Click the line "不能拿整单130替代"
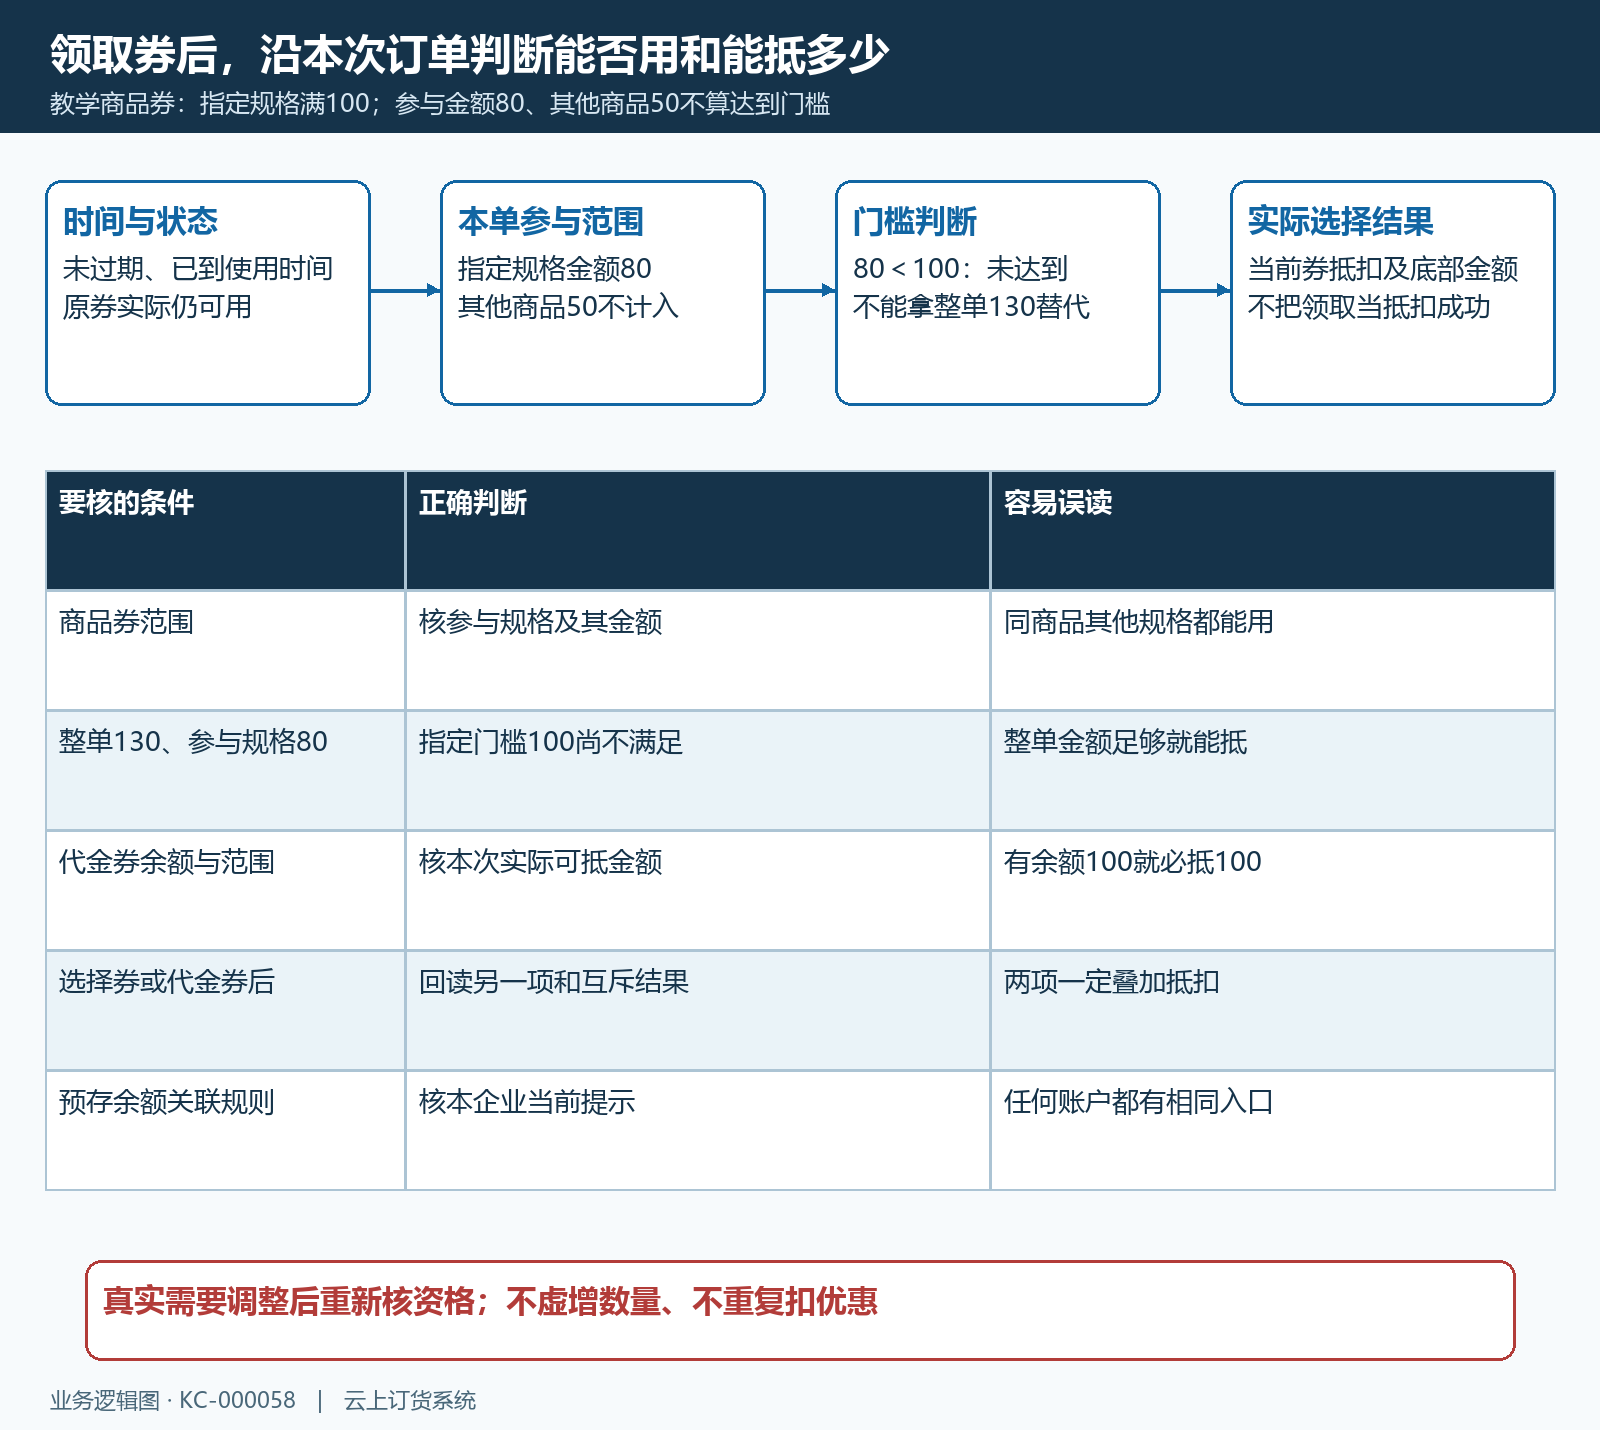 [971, 306]
